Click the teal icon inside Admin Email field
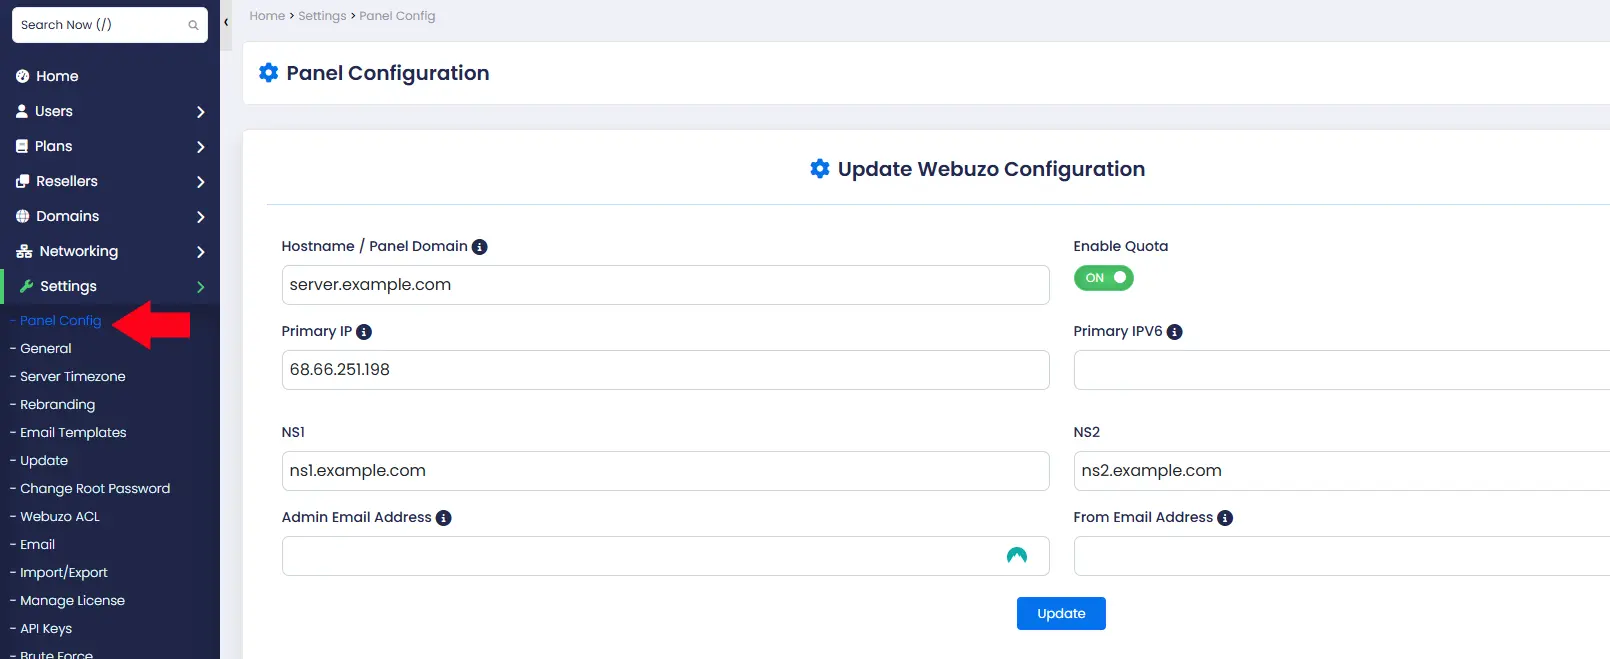This screenshot has height=659, width=1610. point(1017,555)
